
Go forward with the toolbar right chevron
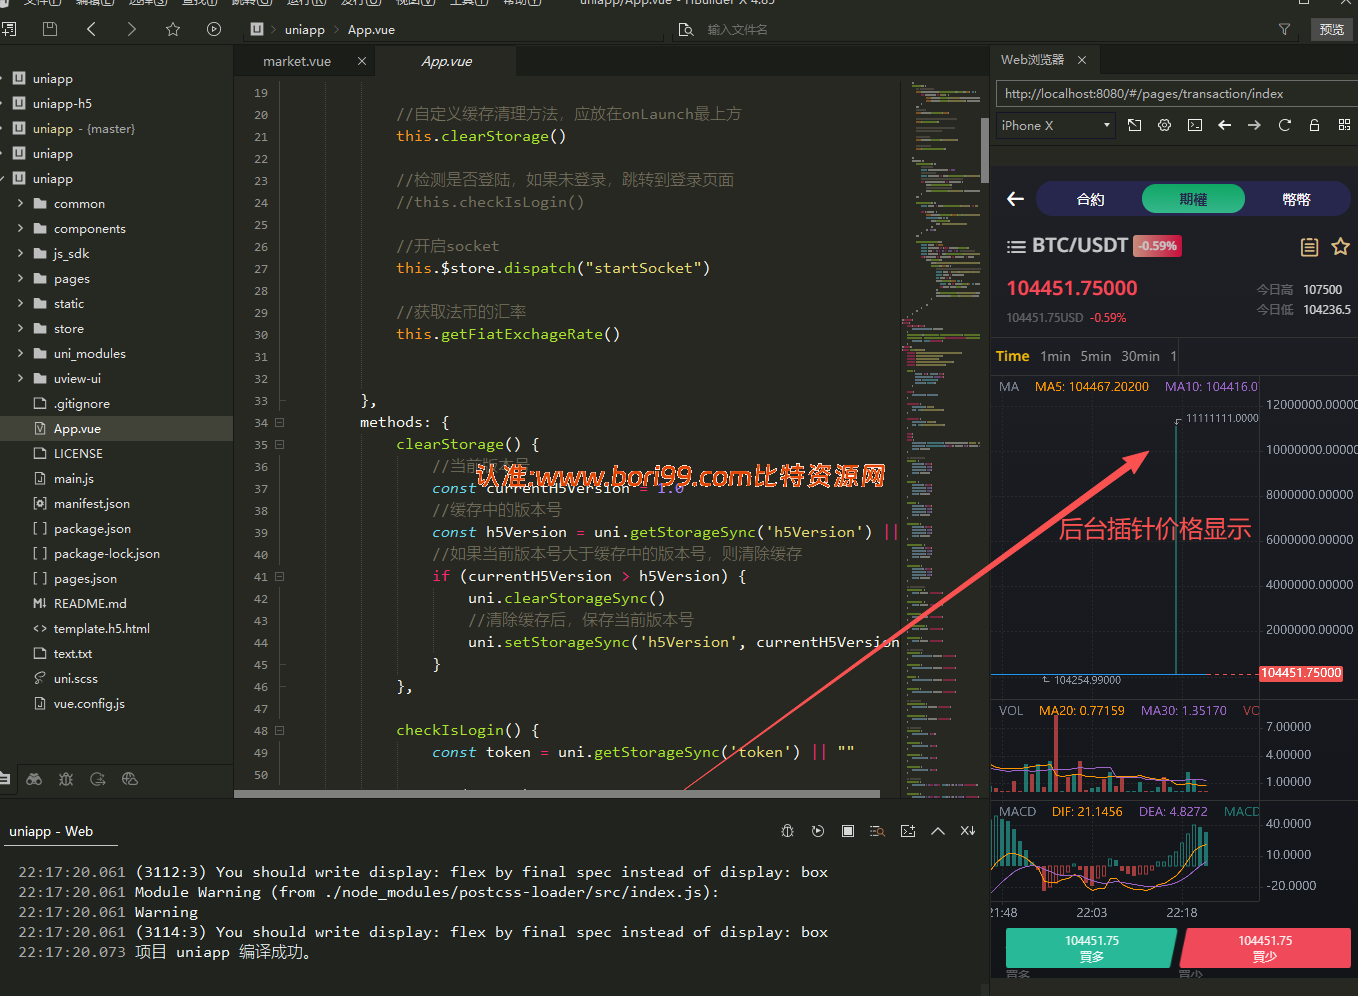click(132, 29)
